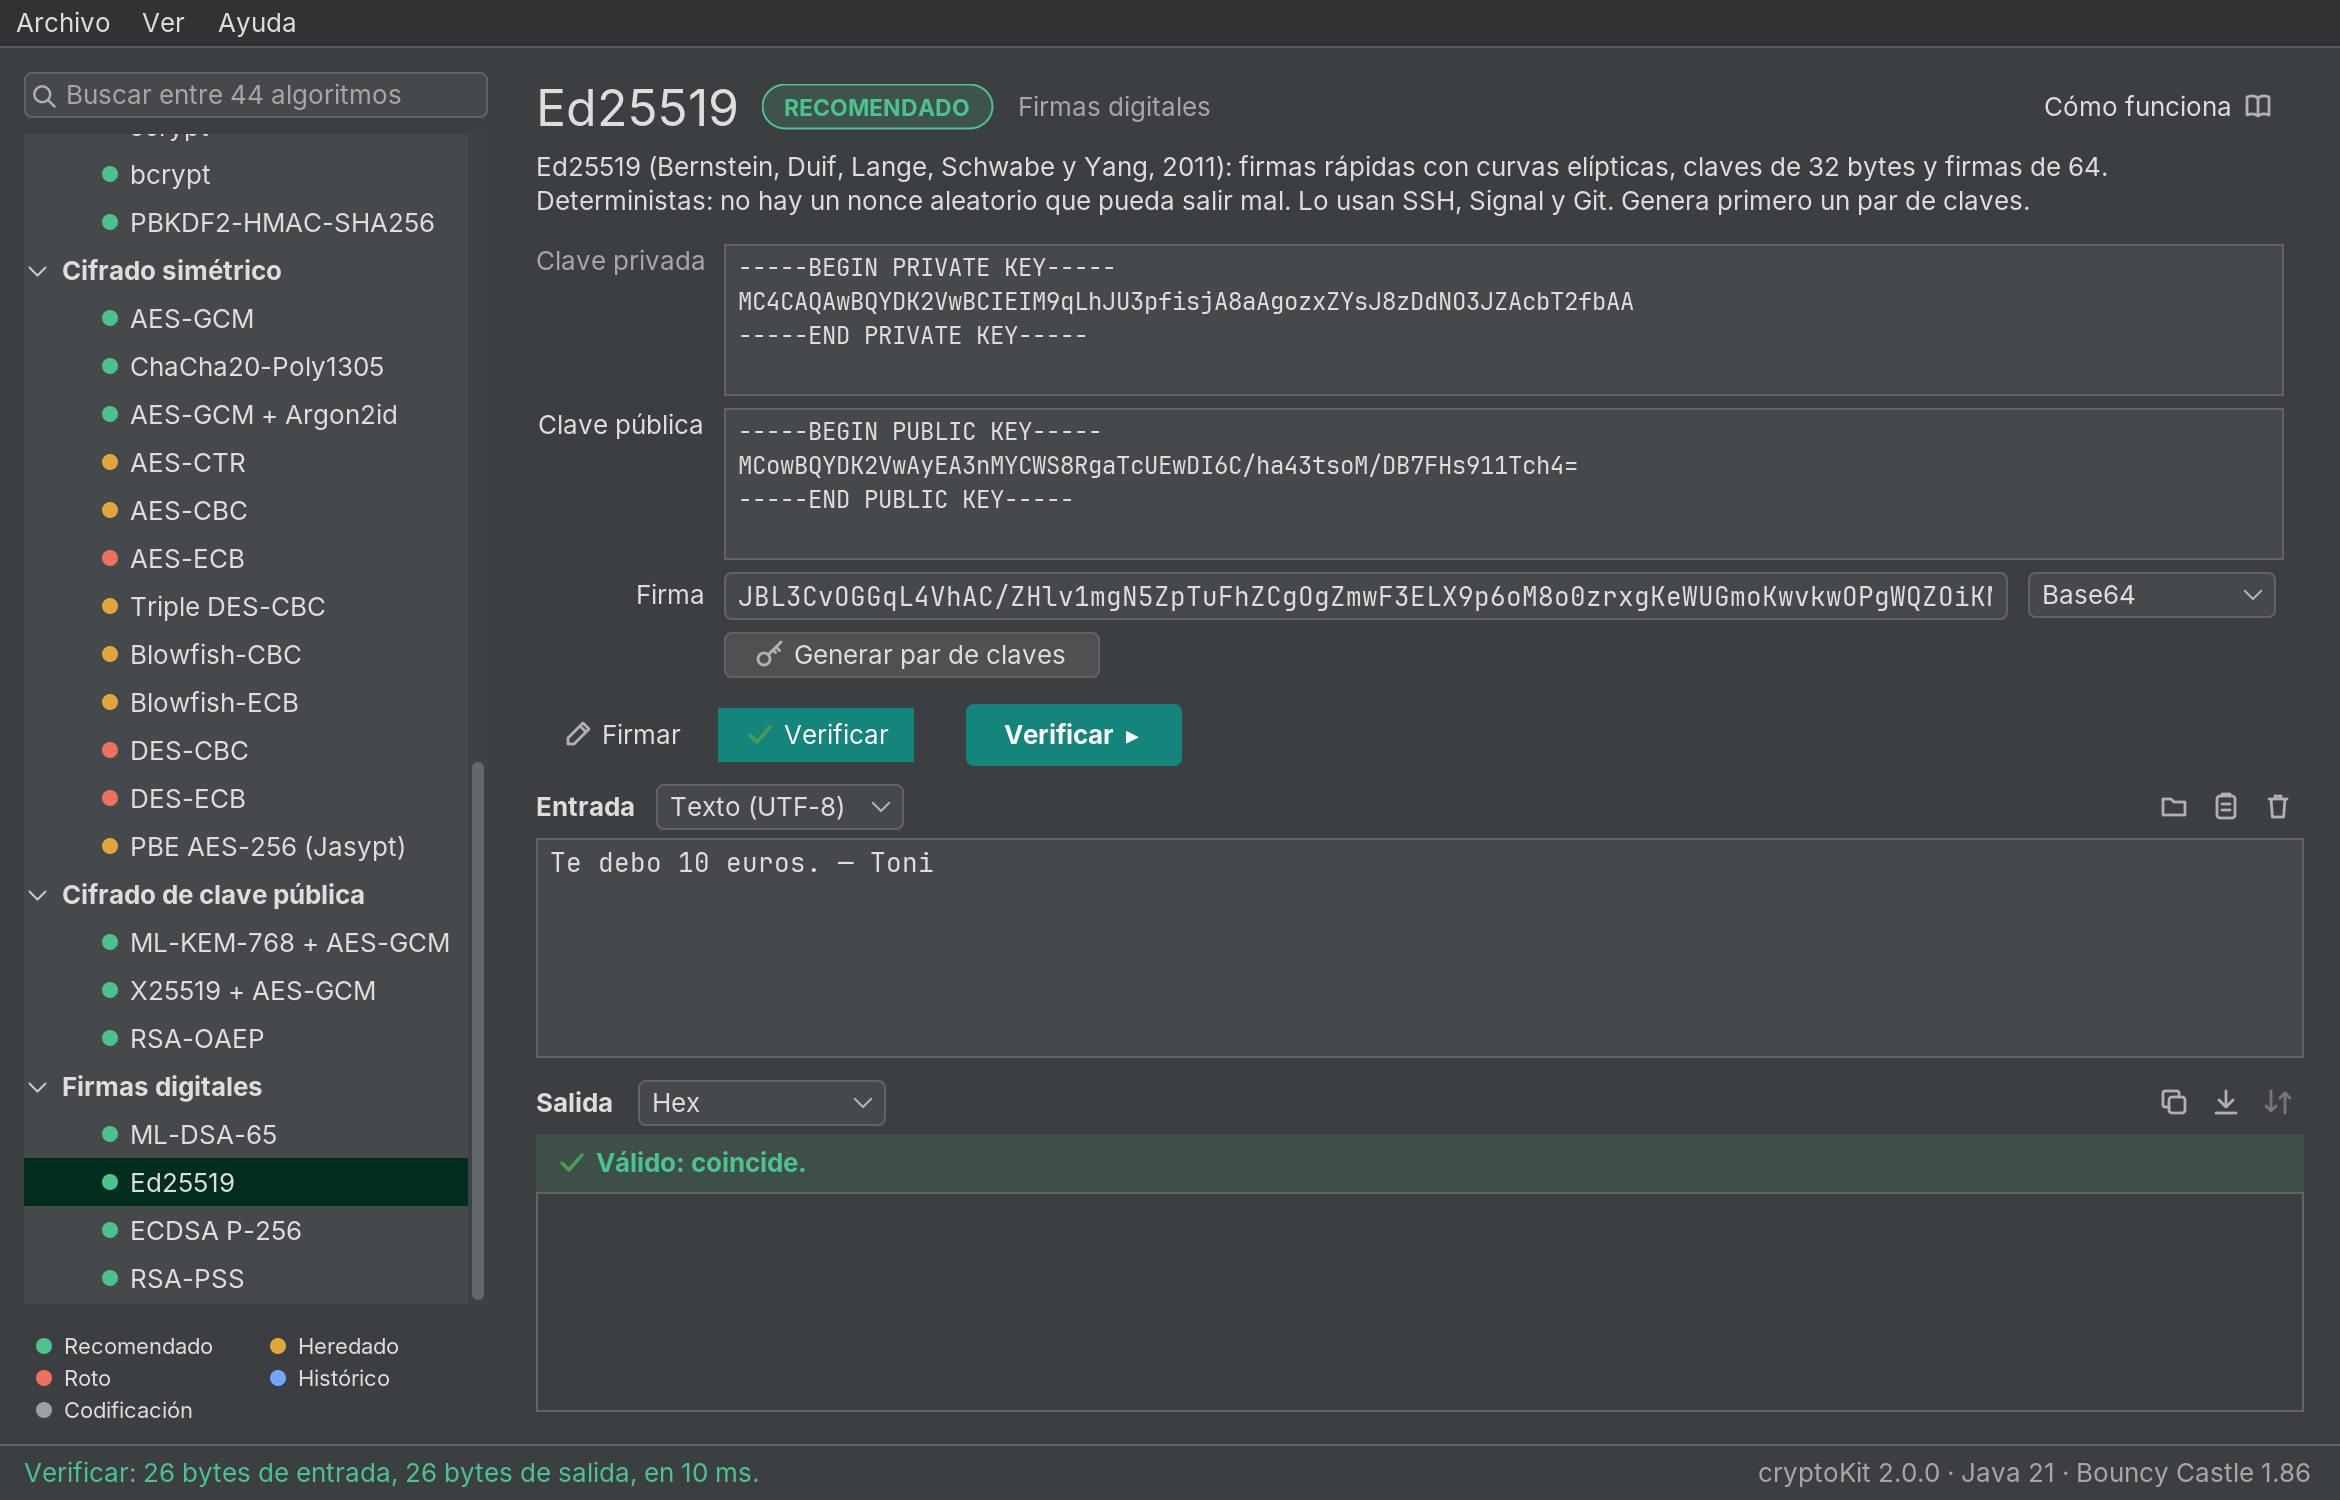
Task: Select ChaCha20-Poly1305 in the list
Action: (x=246, y=367)
